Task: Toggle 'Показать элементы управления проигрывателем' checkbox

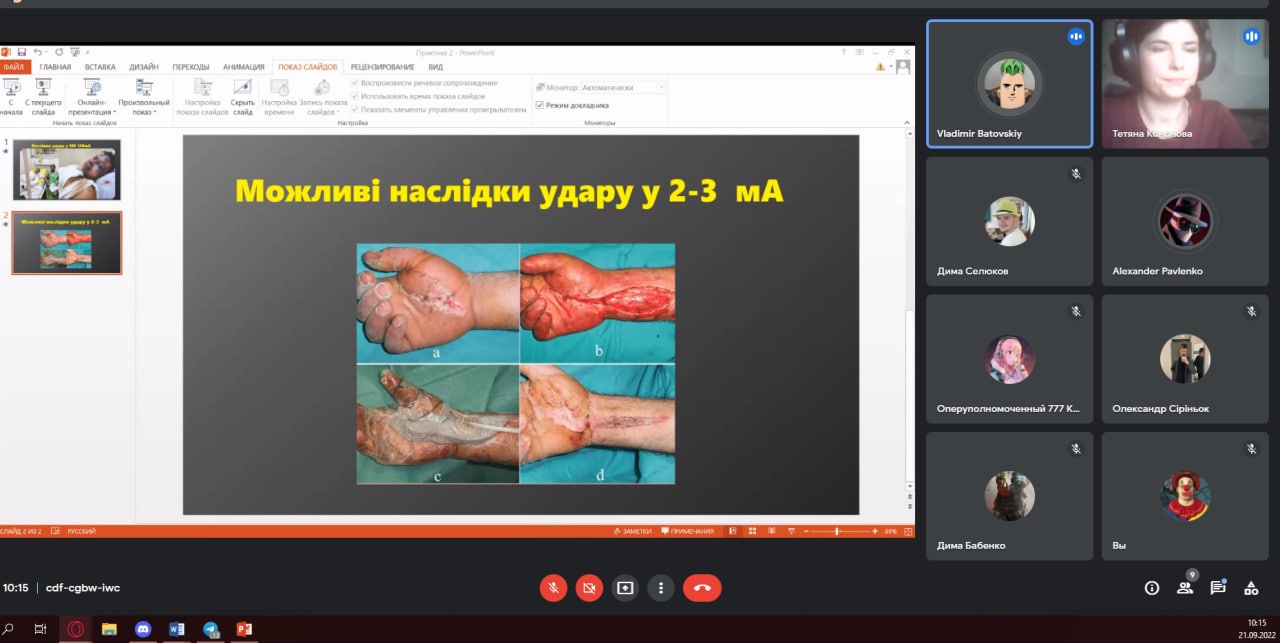Action: (355, 109)
